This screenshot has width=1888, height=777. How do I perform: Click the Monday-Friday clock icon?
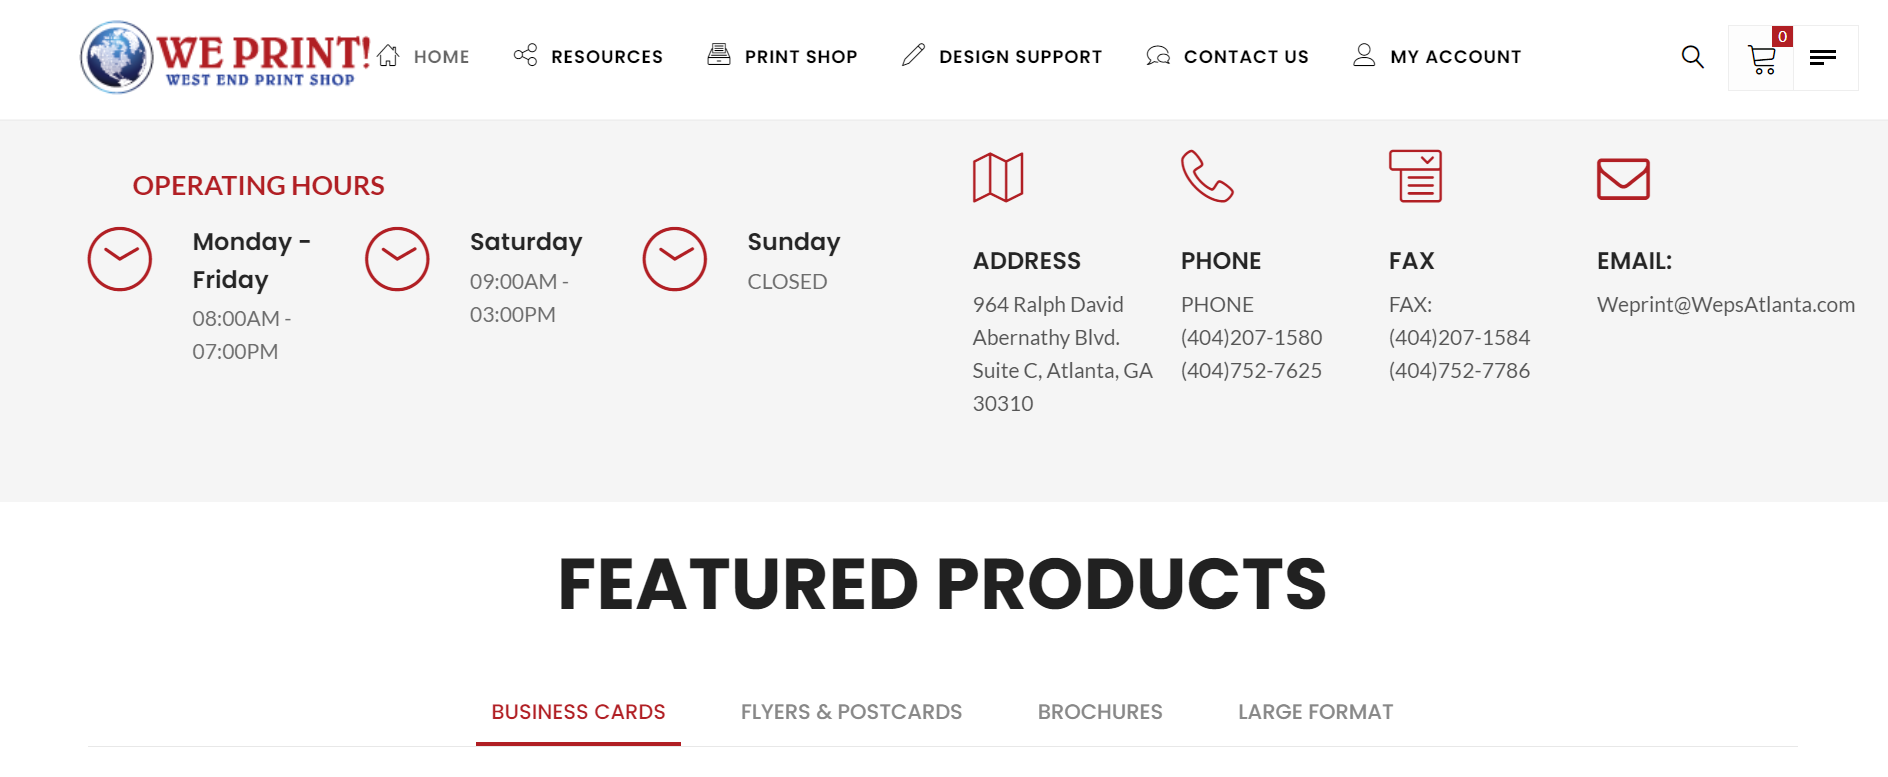tap(120, 259)
